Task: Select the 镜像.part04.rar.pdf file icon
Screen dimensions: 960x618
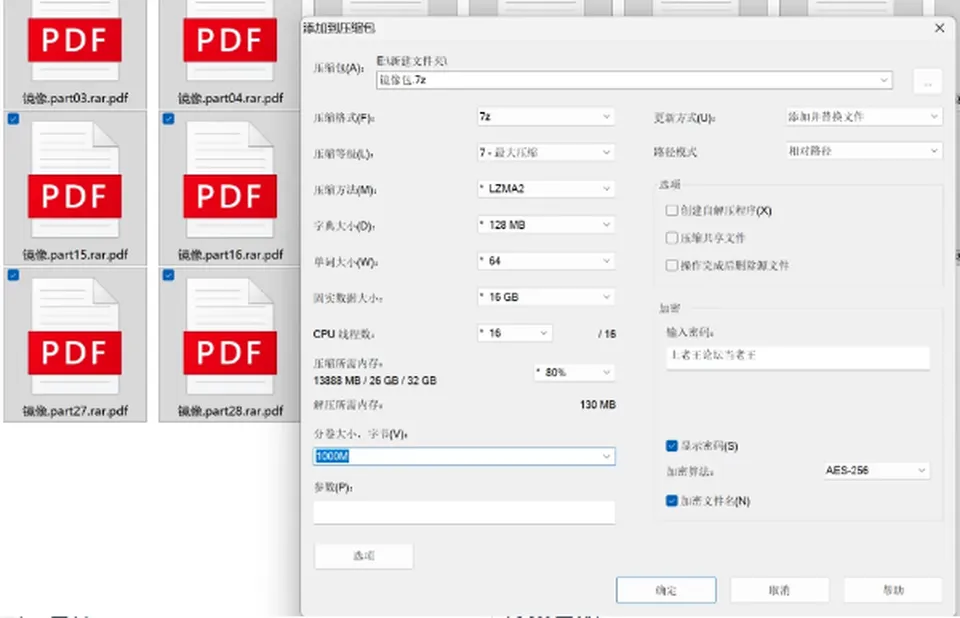Action: (x=230, y=42)
